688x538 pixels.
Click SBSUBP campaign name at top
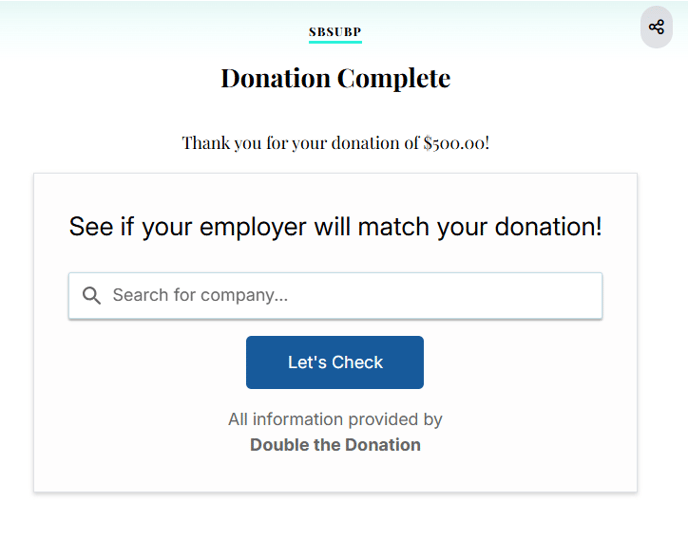click(x=335, y=32)
